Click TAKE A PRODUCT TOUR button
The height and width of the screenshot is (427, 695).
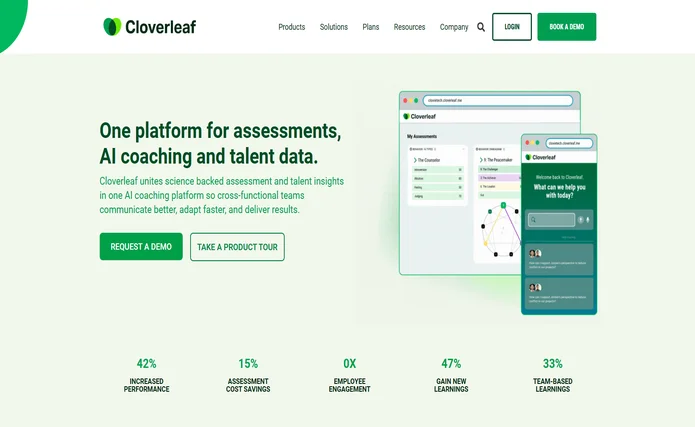pos(237,247)
